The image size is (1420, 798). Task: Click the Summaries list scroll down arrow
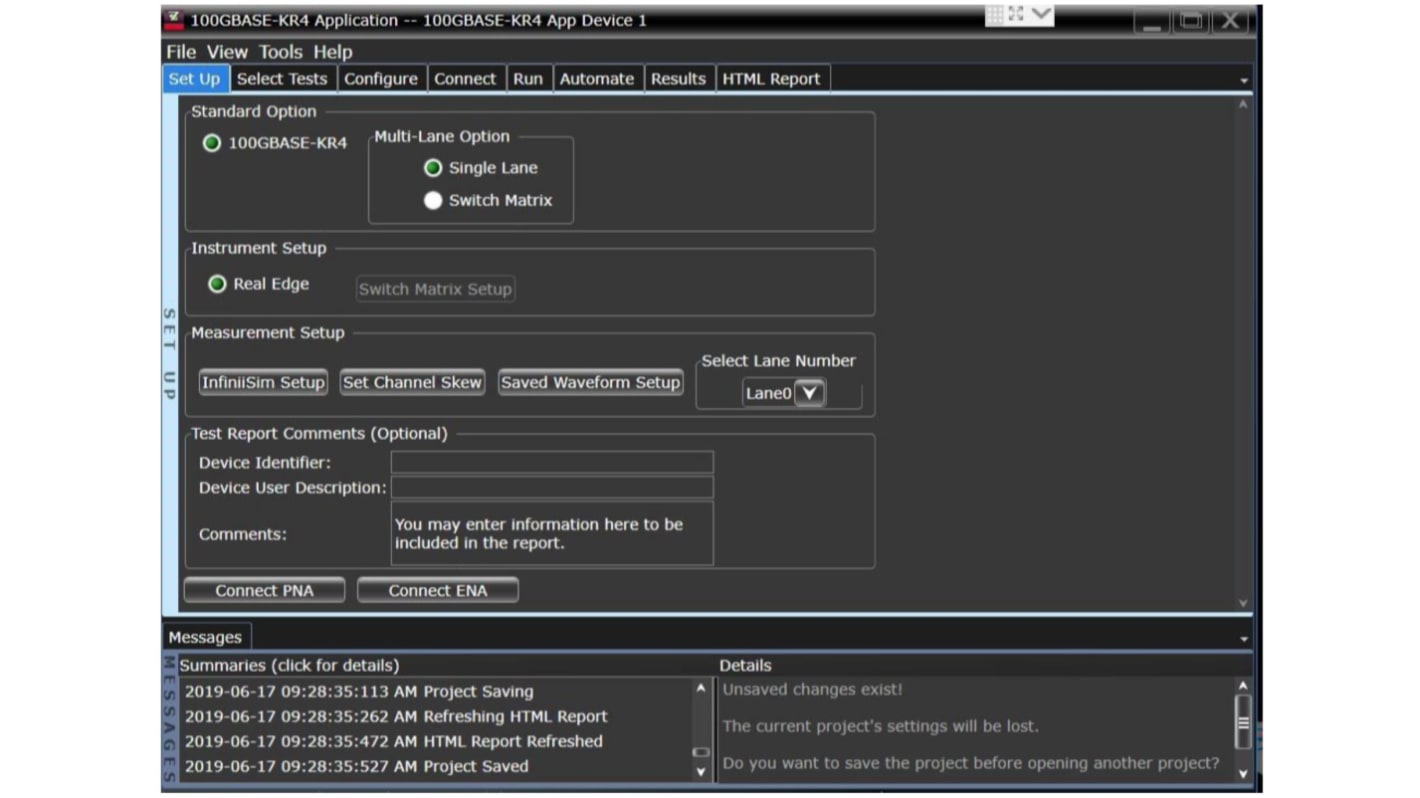[x=700, y=771]
